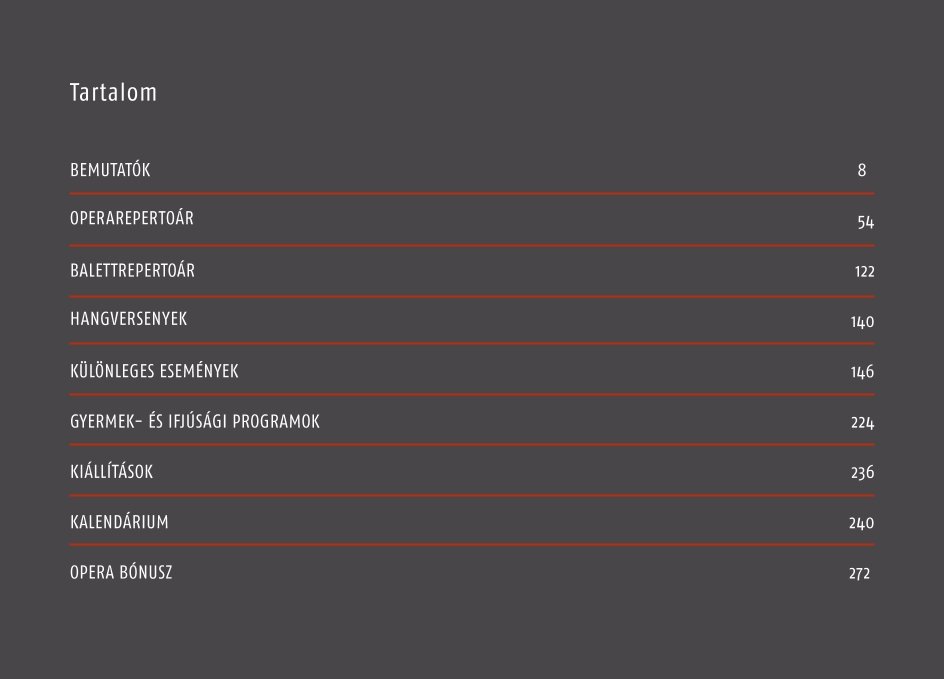Click the red line under BEMUTATÓK
Image resolution: width=944 pixels, height=679 pixels.
pos(472,194)
